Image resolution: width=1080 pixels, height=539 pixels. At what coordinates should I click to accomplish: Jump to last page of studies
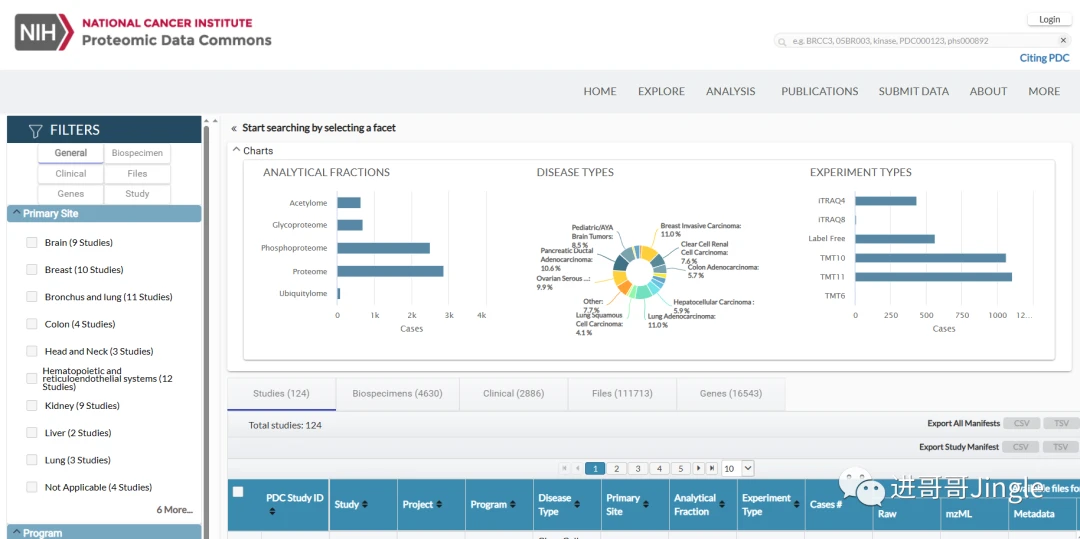point(712,468)
